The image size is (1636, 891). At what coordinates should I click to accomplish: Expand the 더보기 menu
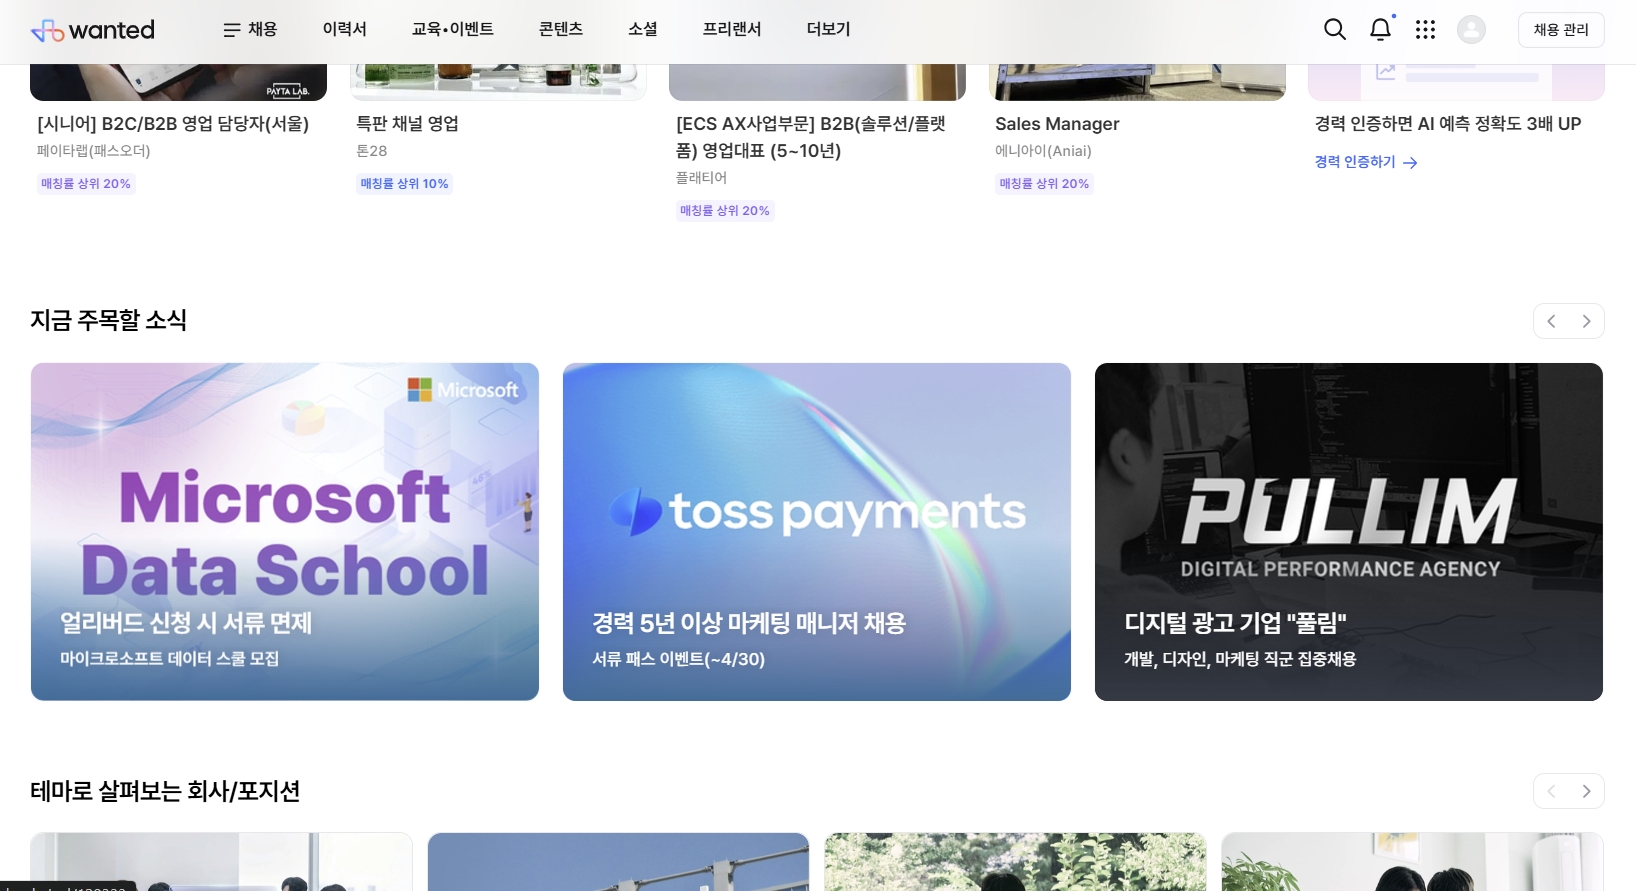pyautogui.click(x=829, y=30)
